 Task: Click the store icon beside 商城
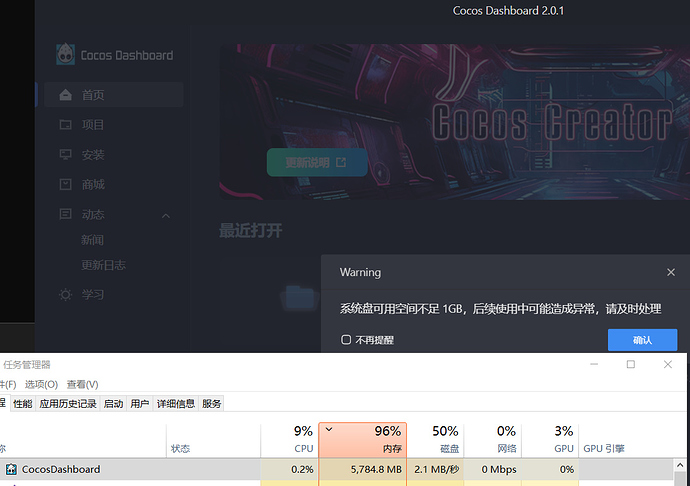[66, 184]
